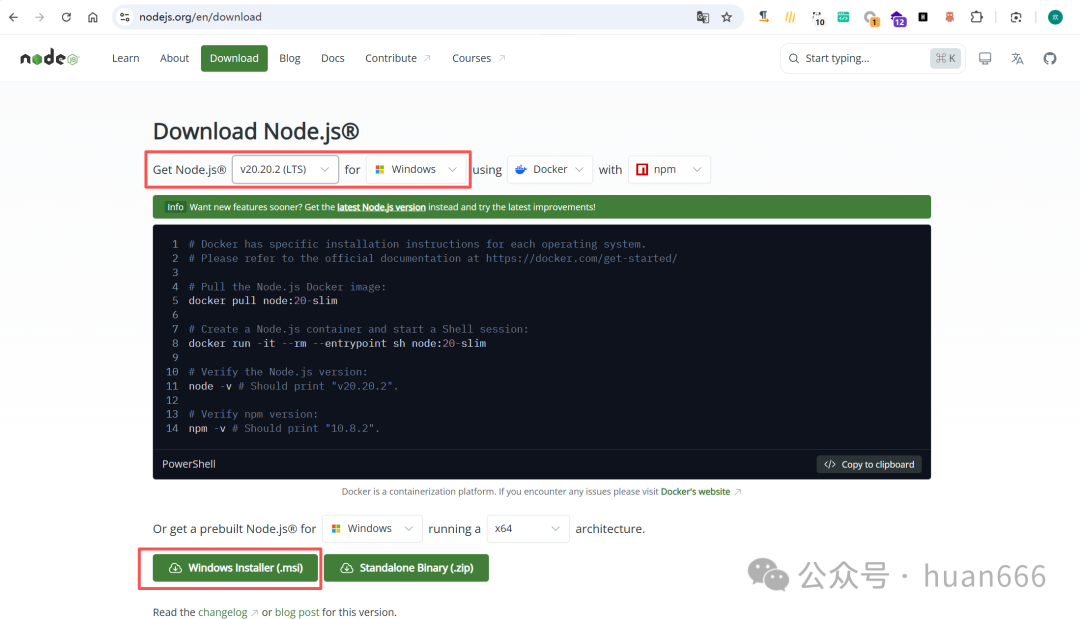Image resolution: width=1080 pixels, height=619 pixels.
Task: Open the Docs navigation item
Action: pos(333,59)
